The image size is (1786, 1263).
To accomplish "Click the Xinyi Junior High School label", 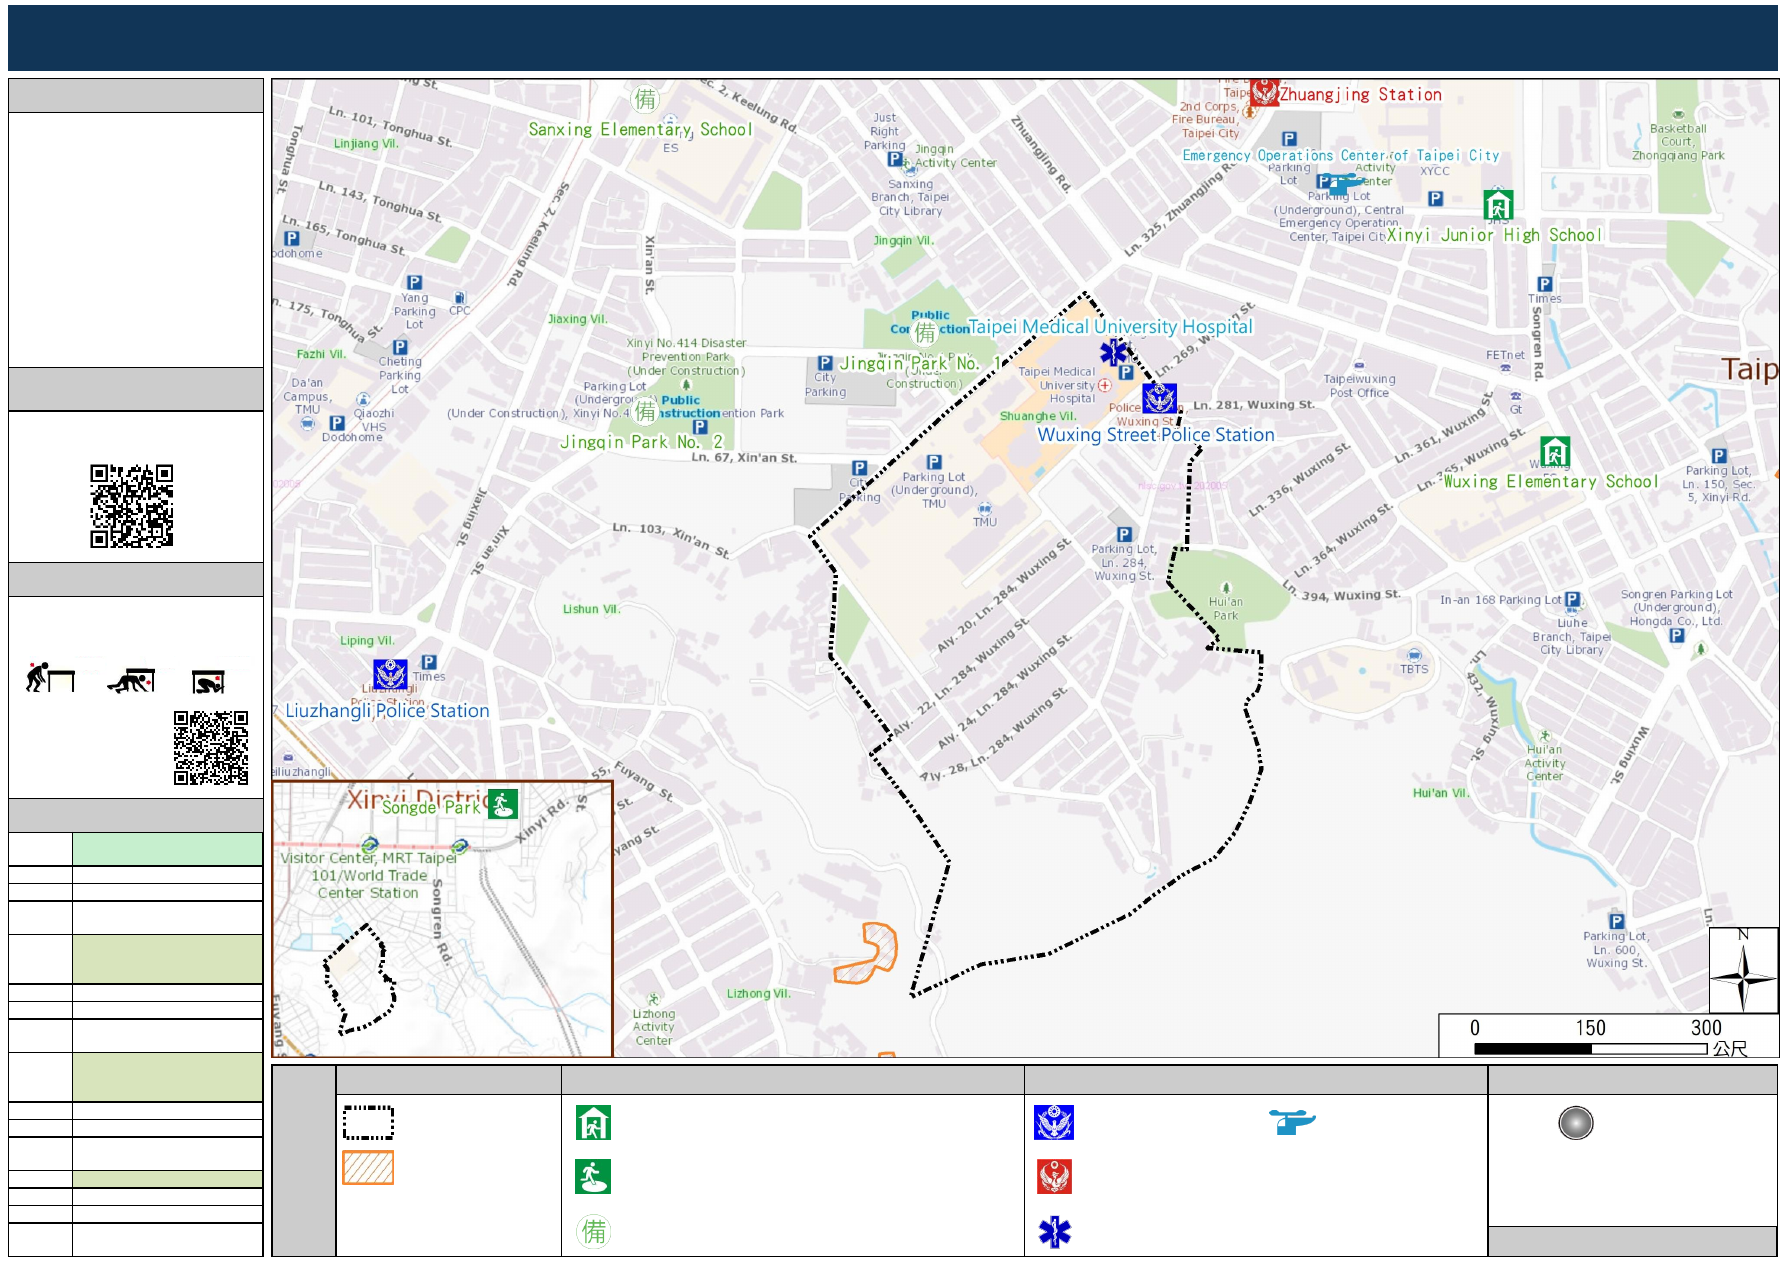I will pos(1494,235).
